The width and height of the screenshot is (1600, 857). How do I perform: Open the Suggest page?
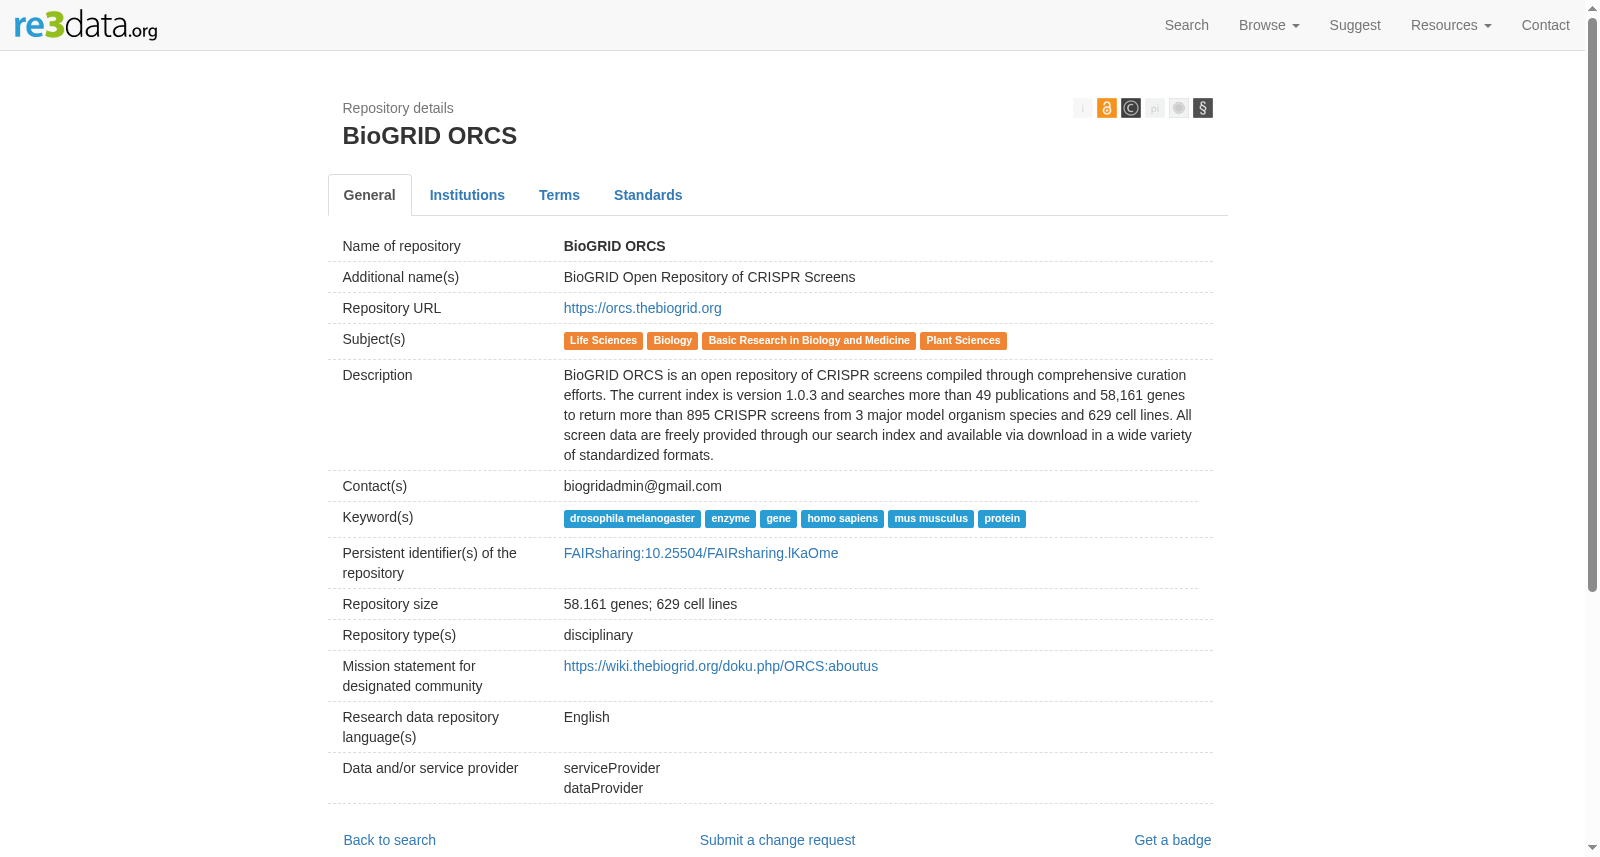point(1355,25)
